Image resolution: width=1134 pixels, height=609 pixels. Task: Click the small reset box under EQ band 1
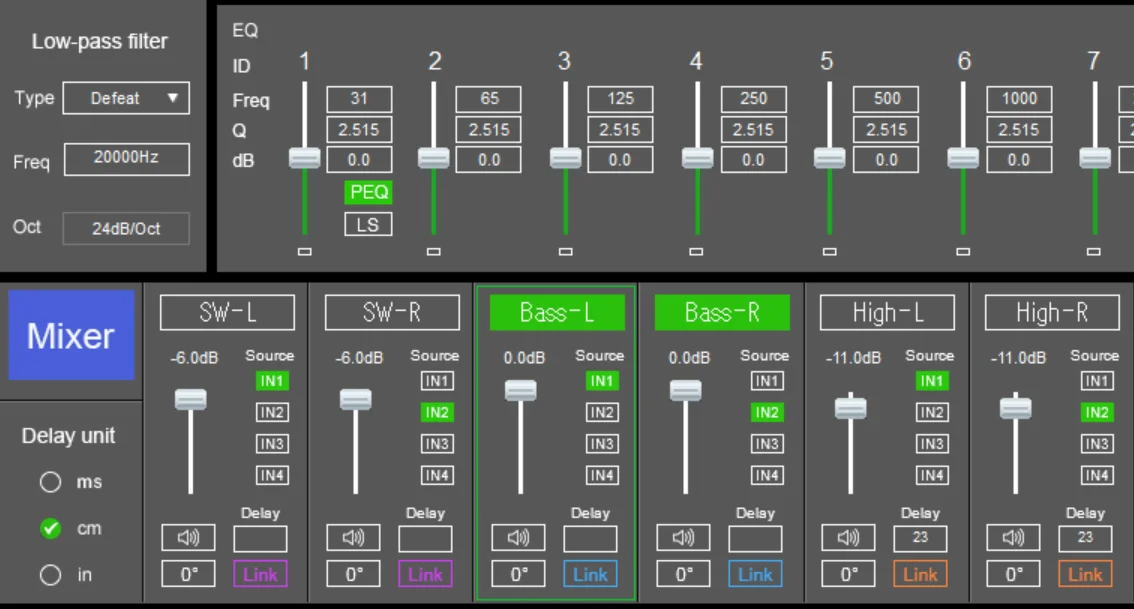(x=305, y=252)
